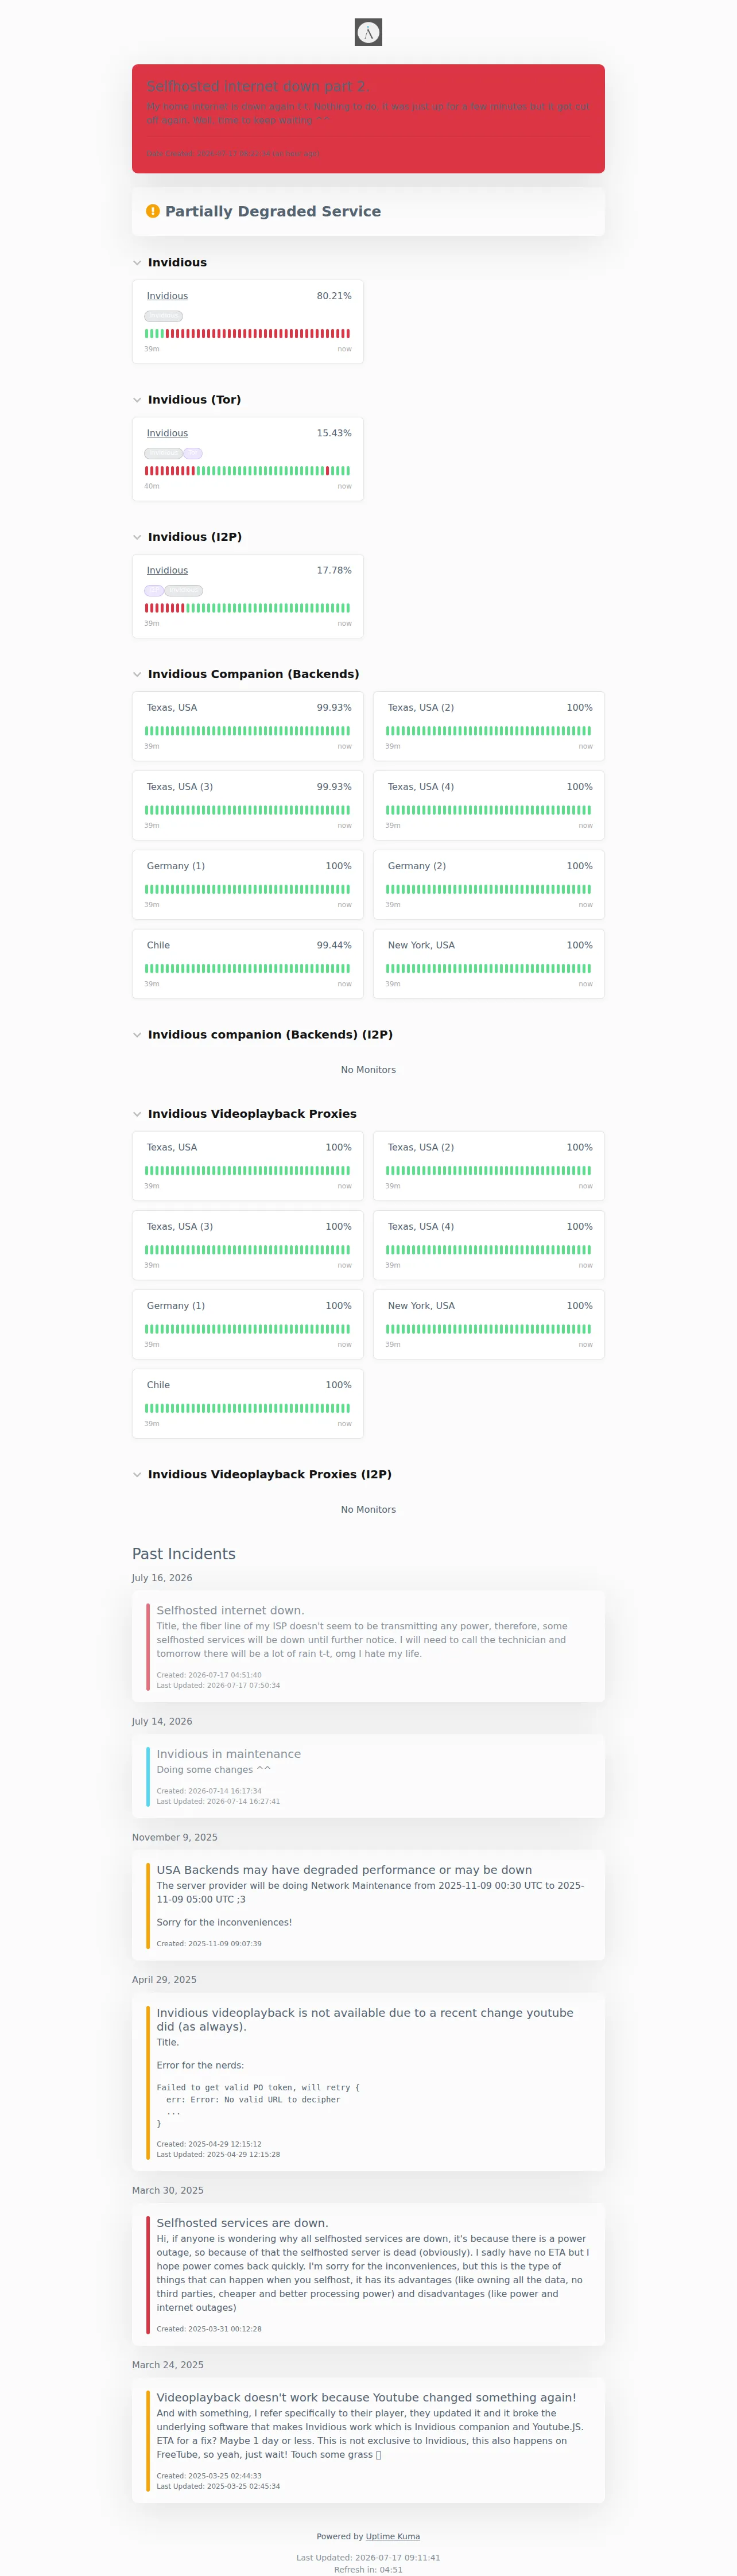Click the Tor tag badge on Invidious monitor
This screenshot has width=737, height=2576.
(x=193, y=453)
